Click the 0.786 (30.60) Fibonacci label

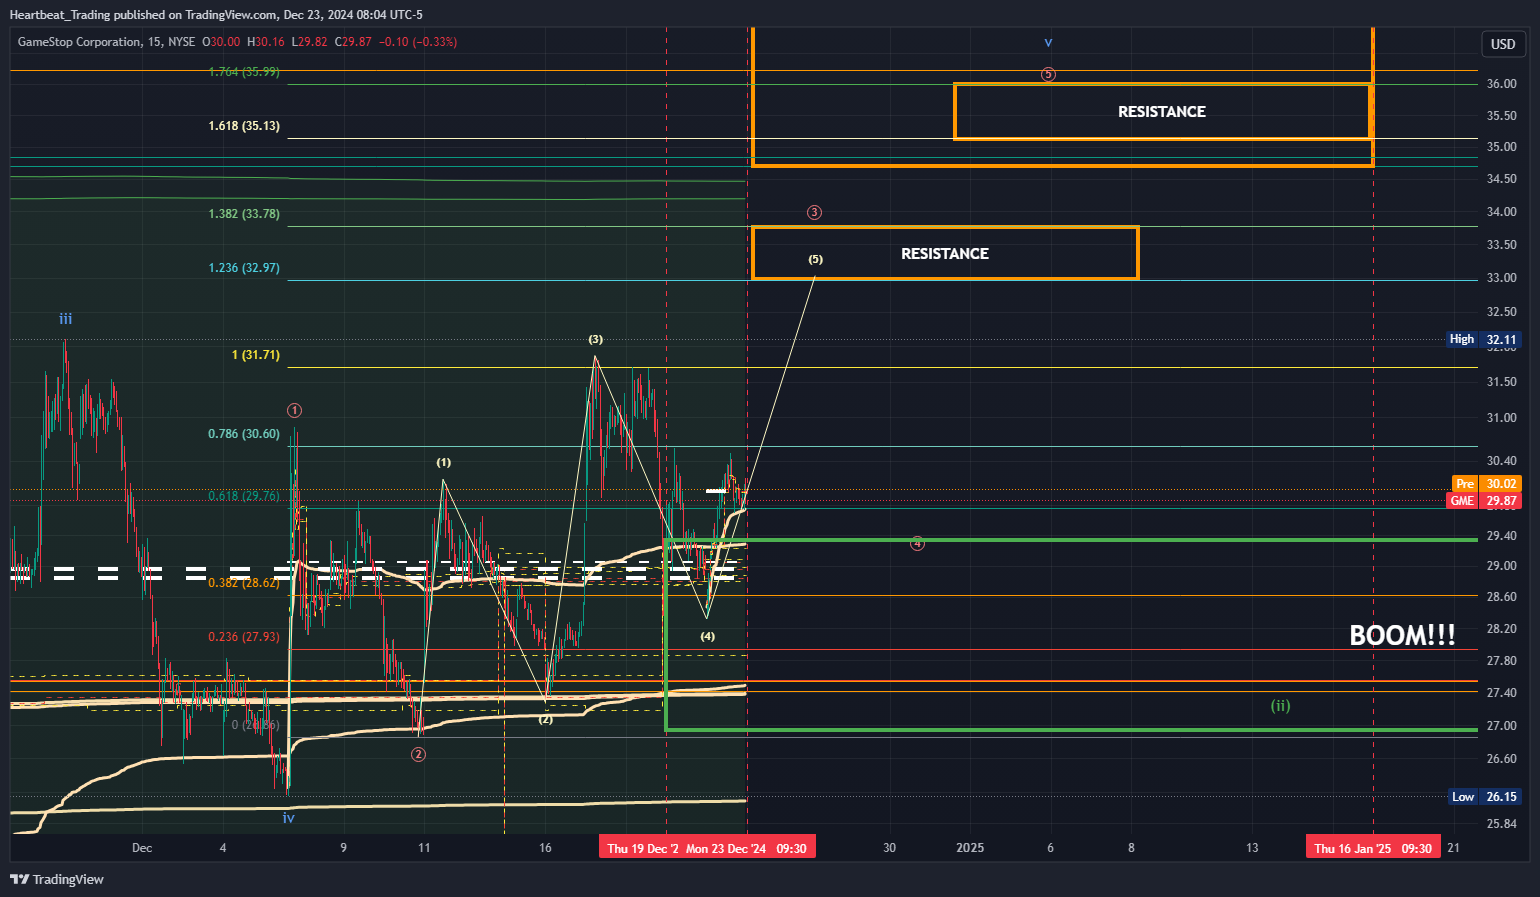point(244,434)
